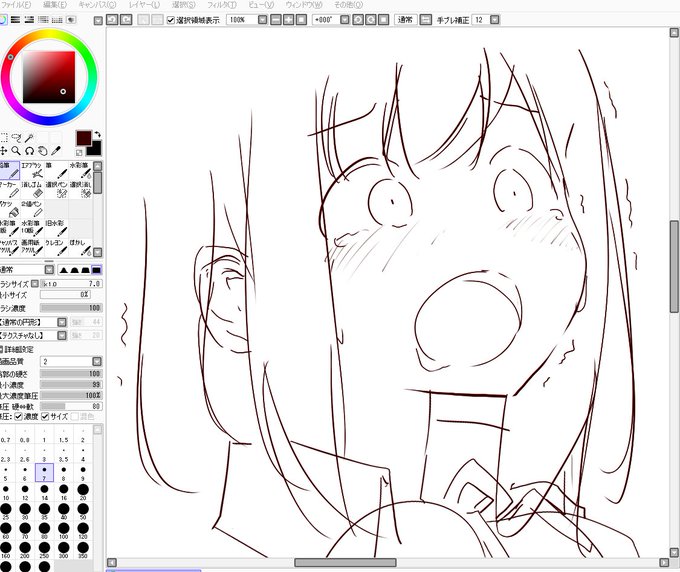680x572 pixels.
Task: Uncheck 選択領域表示 selection display checkbox
Action: 171,20
